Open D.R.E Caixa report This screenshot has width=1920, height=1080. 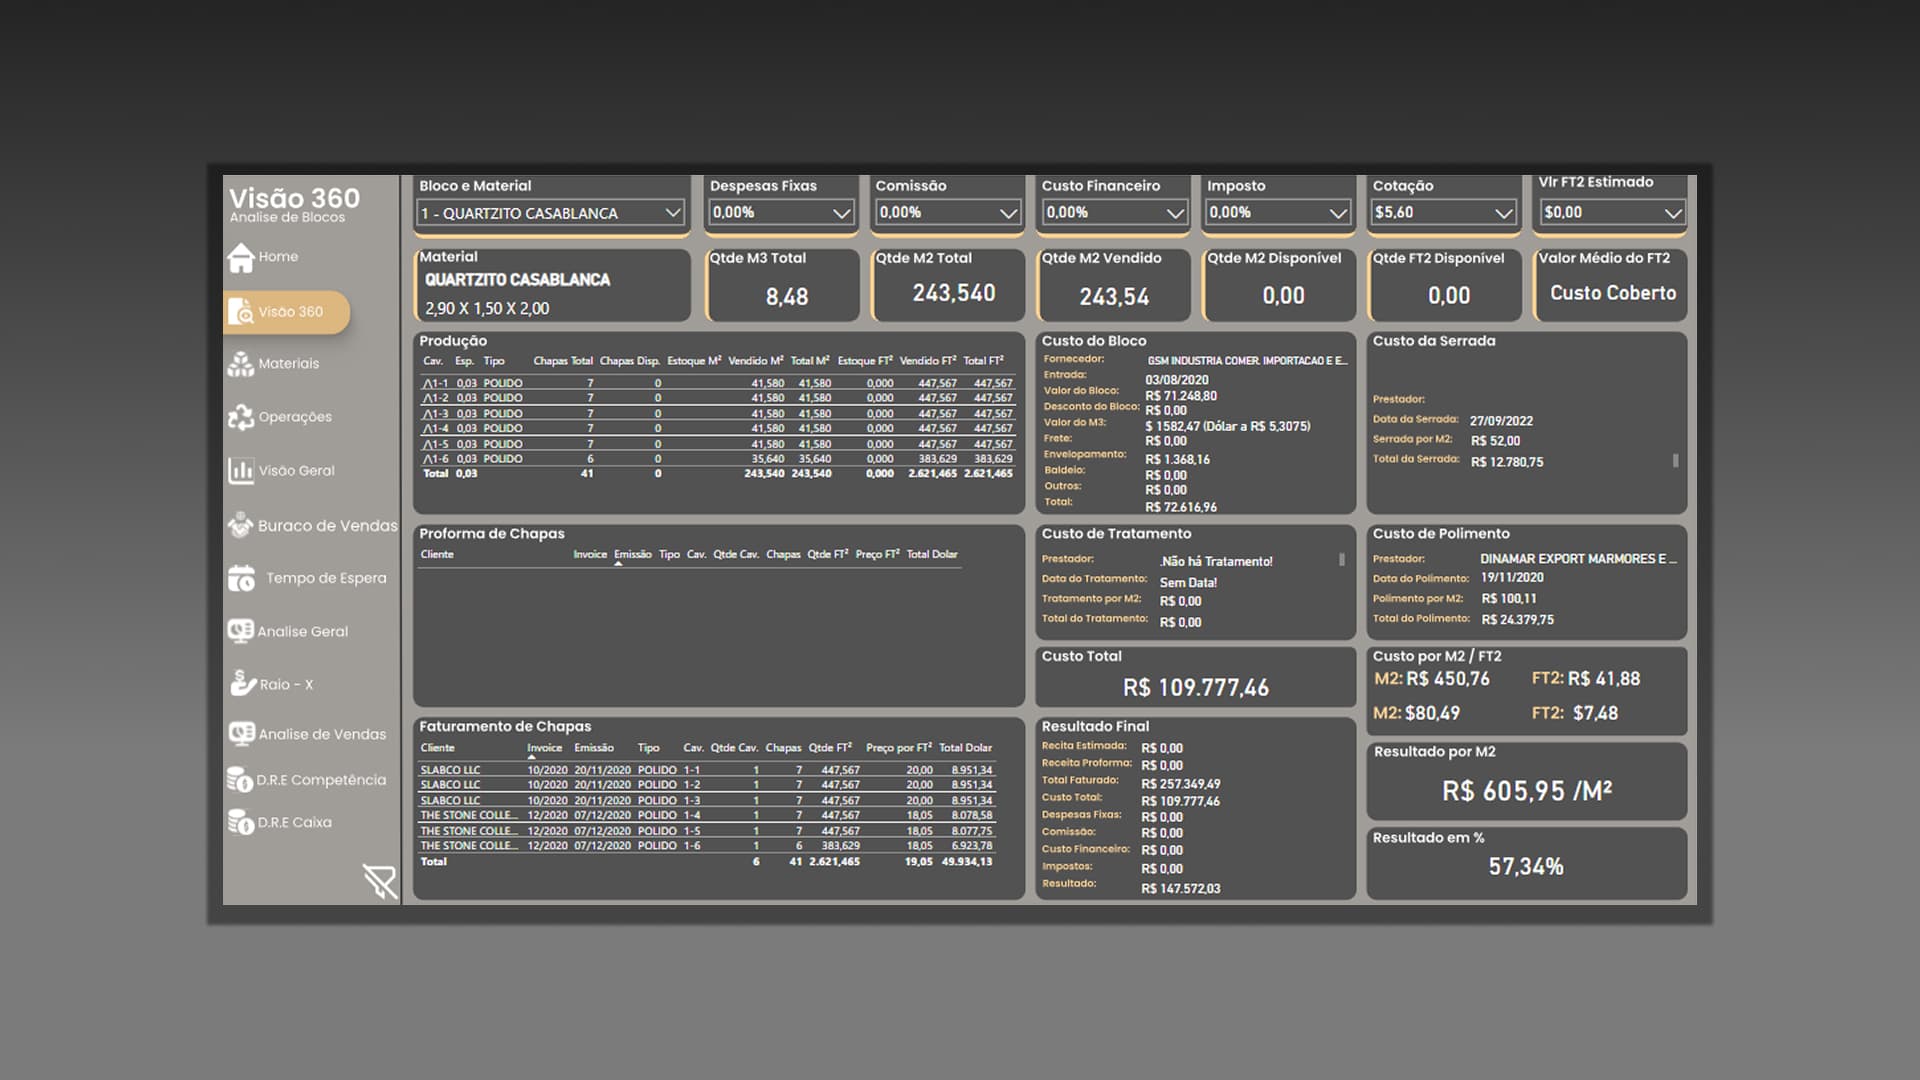294,822
